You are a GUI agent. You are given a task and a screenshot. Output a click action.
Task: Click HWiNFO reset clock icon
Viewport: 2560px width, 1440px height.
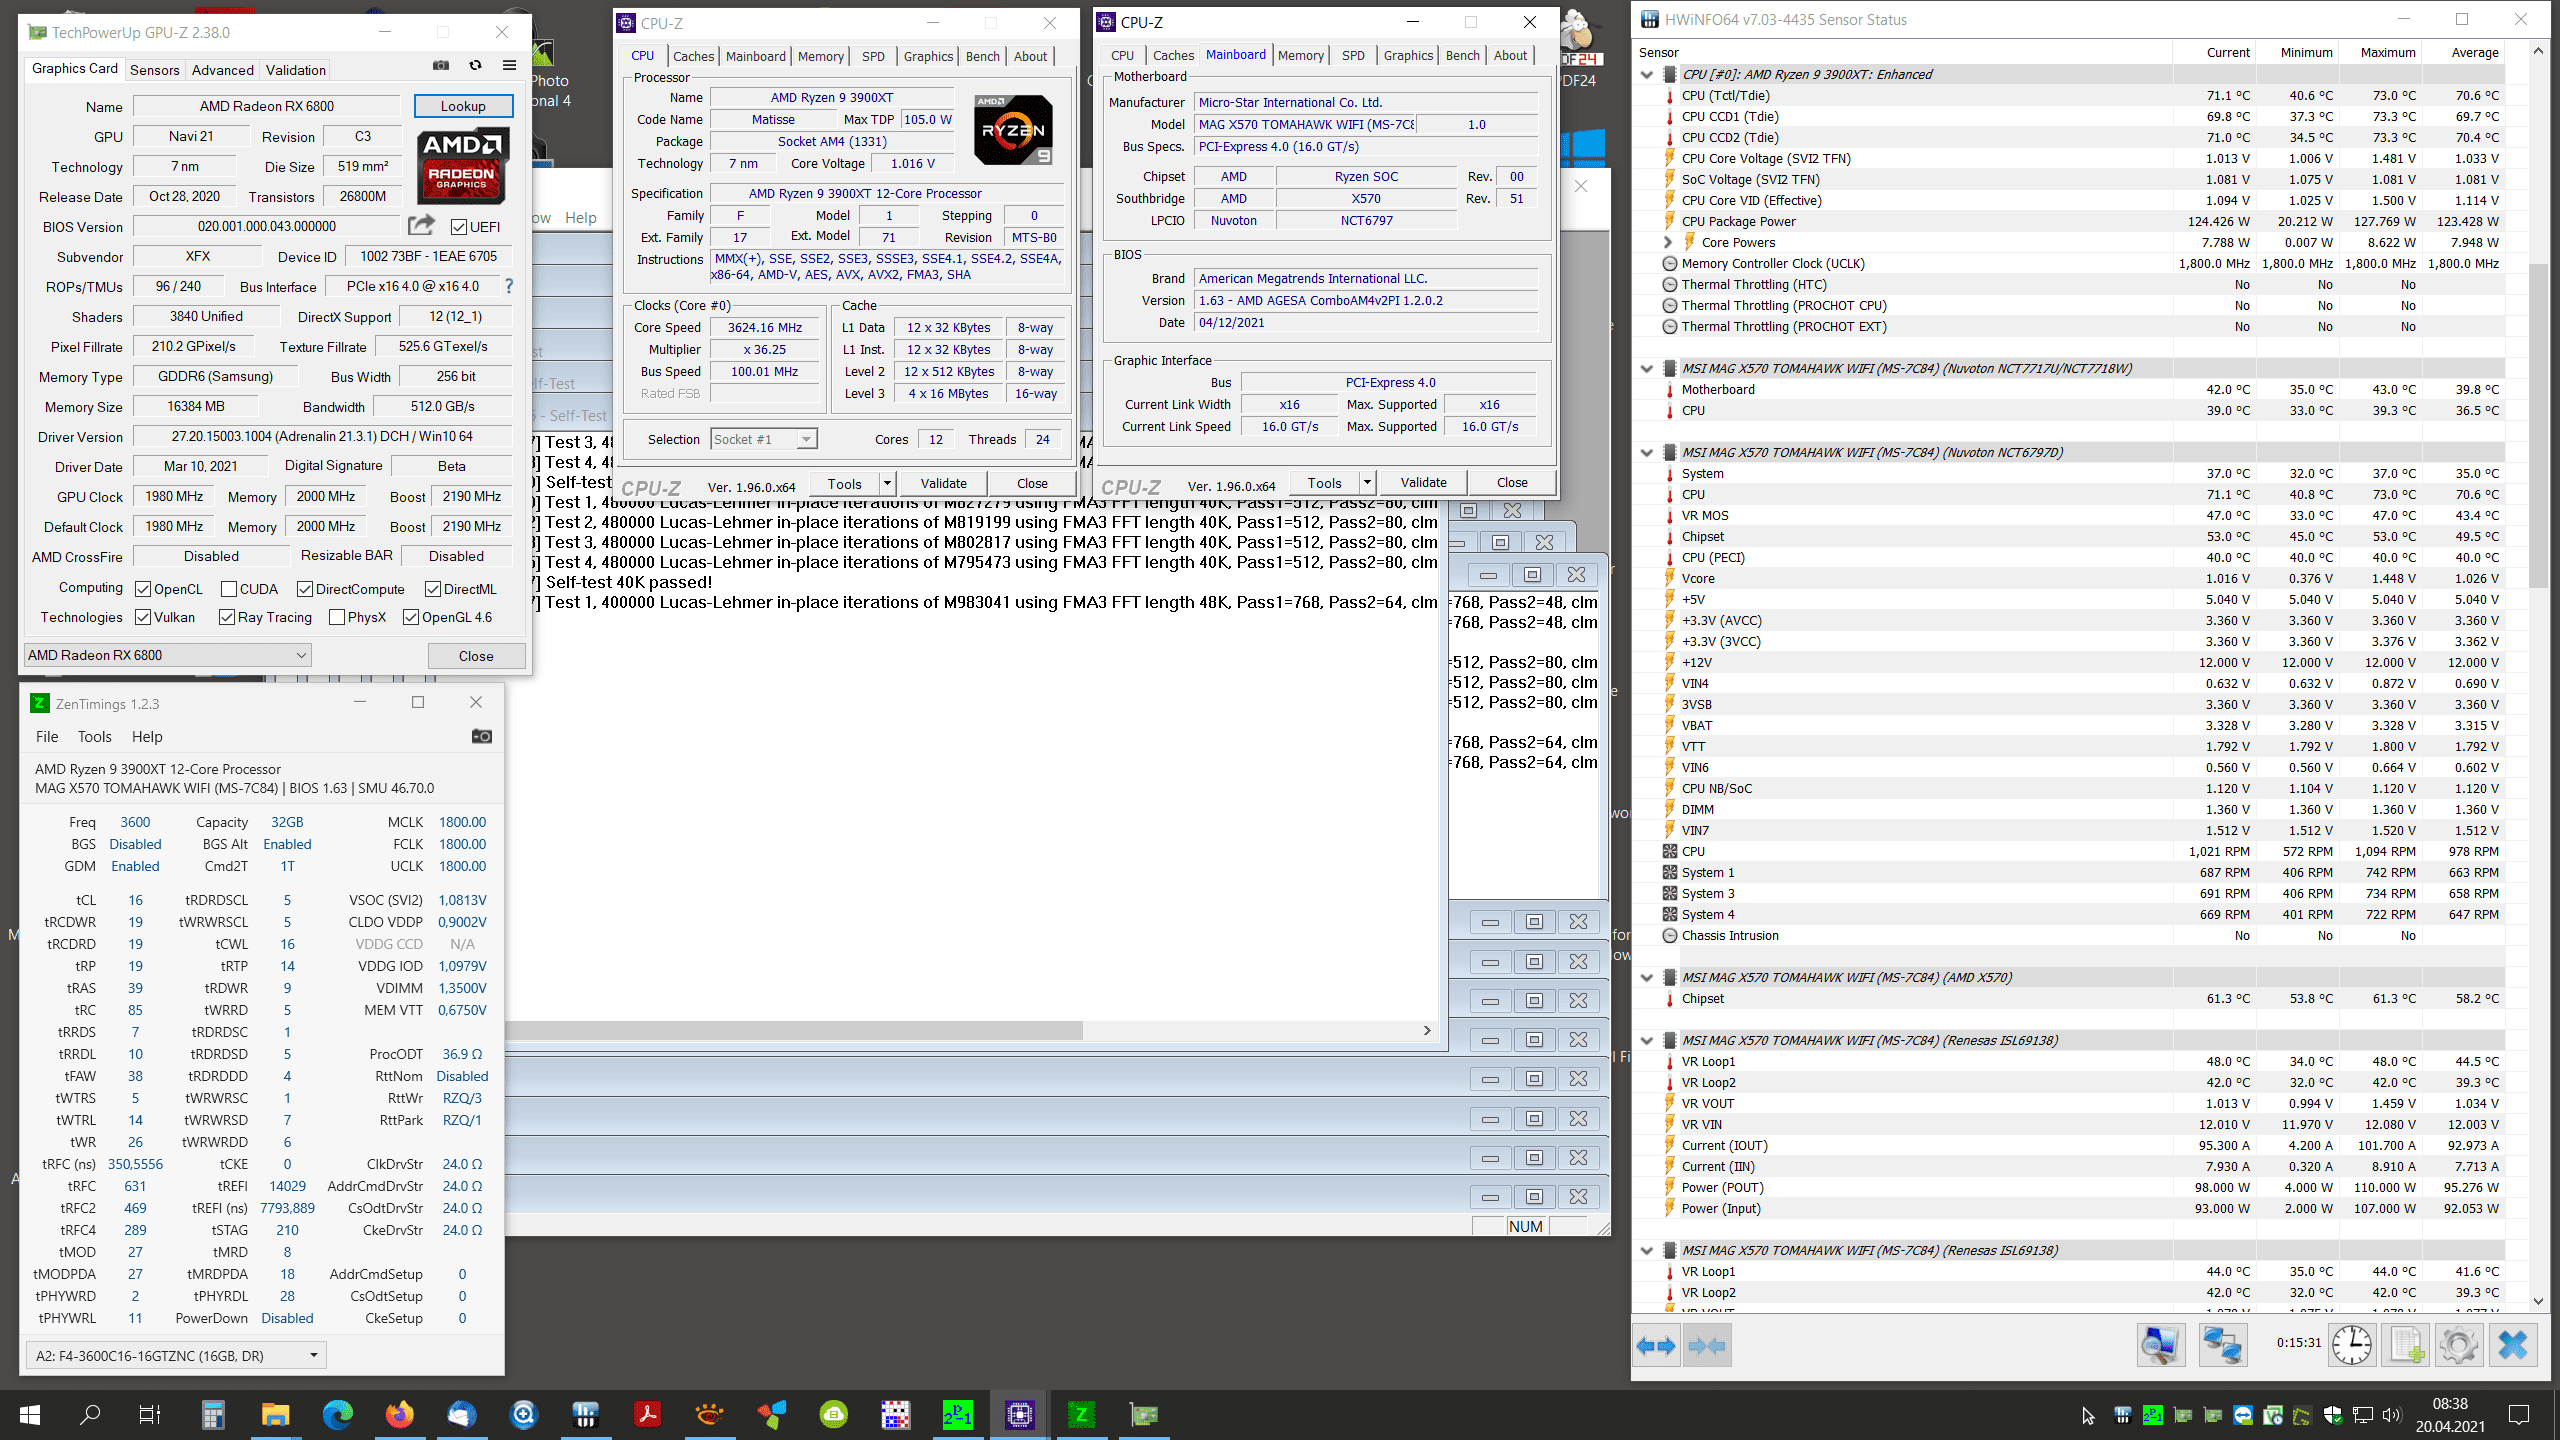click(x=2351, y=1346)
